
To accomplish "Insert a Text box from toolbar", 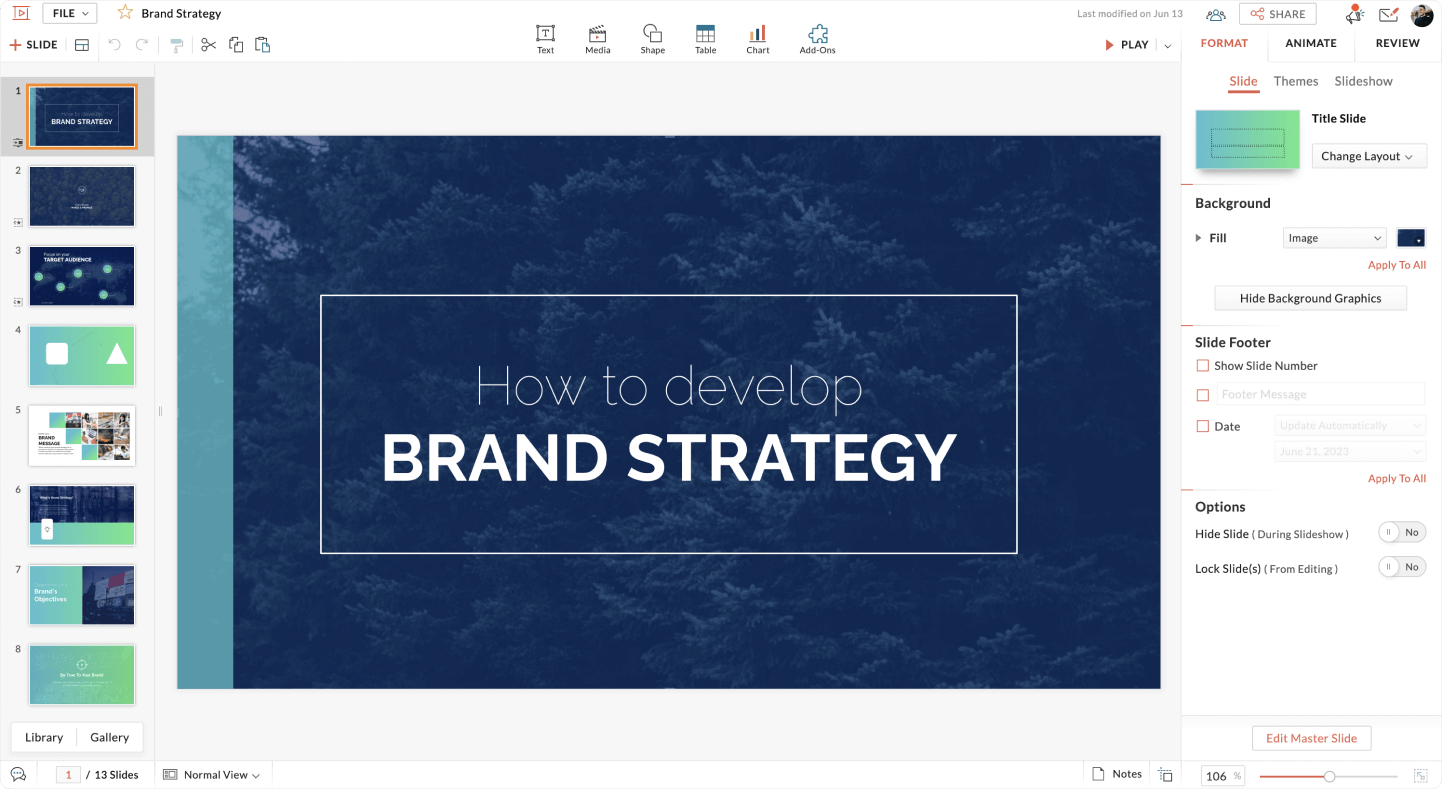I will point(545,38).
